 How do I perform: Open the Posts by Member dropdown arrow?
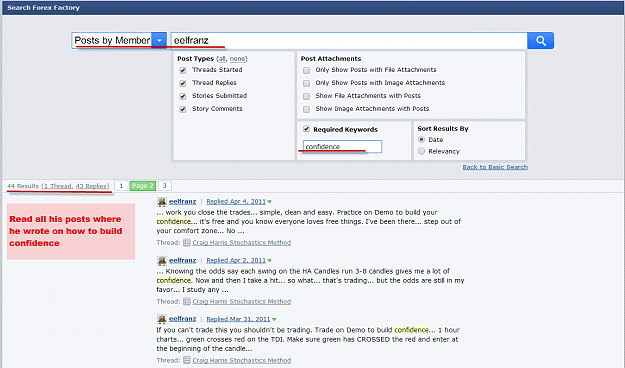pyautogui.click(x=159, y=40)
